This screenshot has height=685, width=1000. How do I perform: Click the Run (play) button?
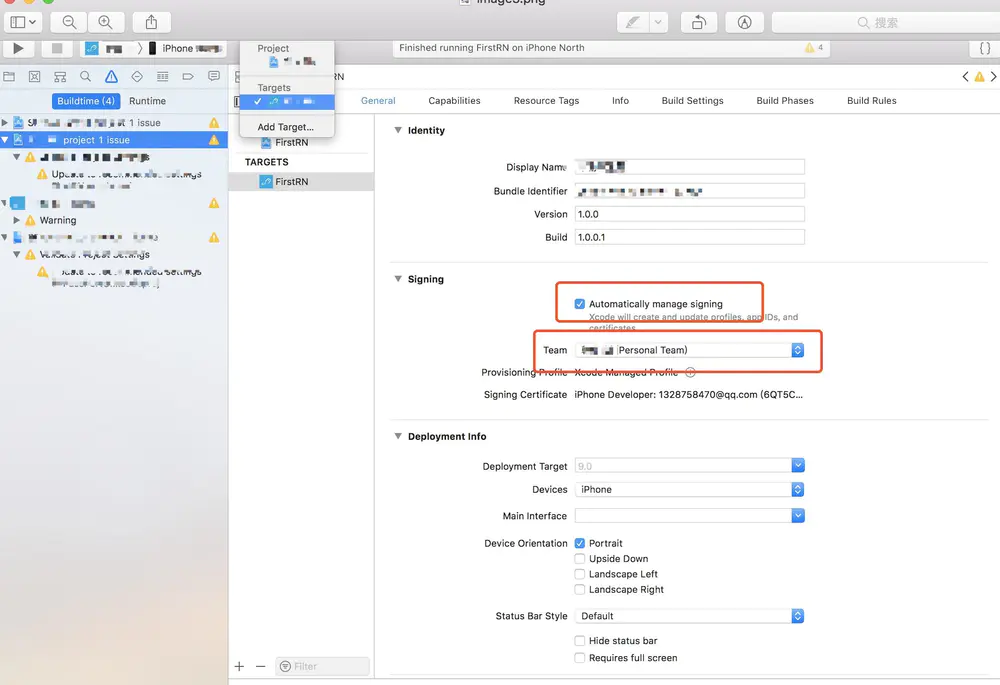coord(18,48)
